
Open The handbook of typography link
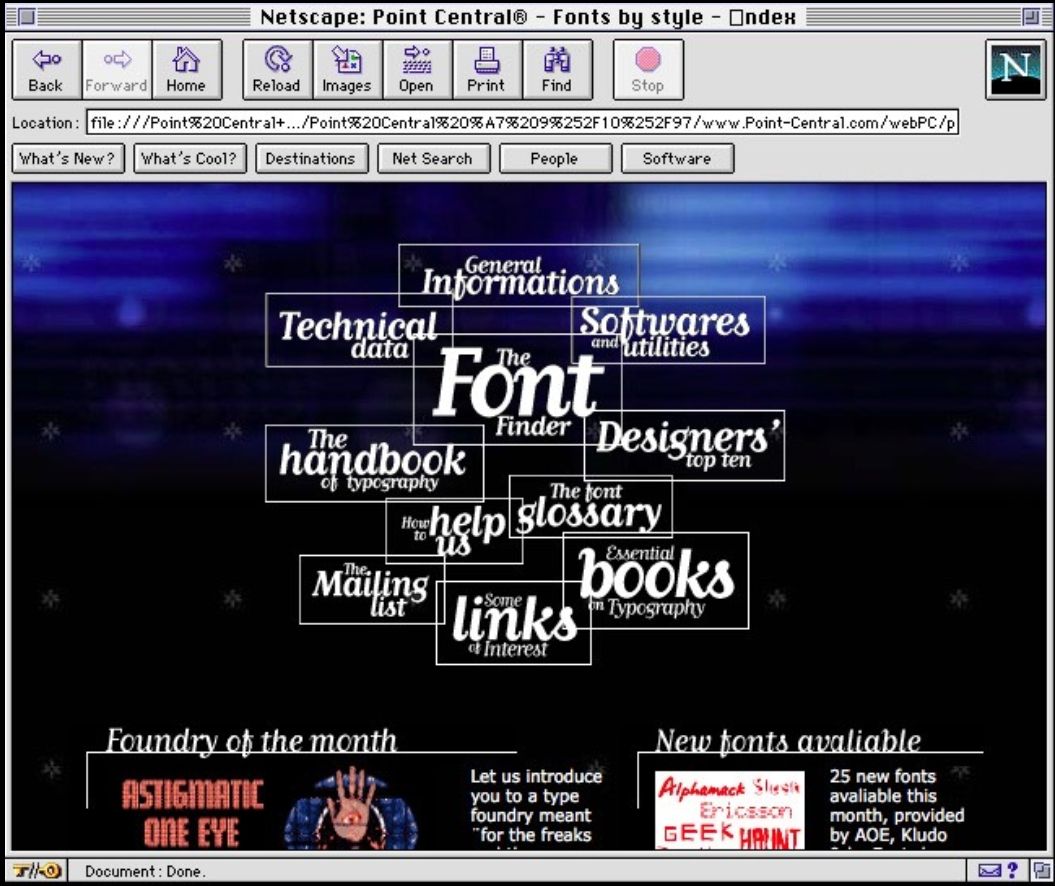point(373,462)
